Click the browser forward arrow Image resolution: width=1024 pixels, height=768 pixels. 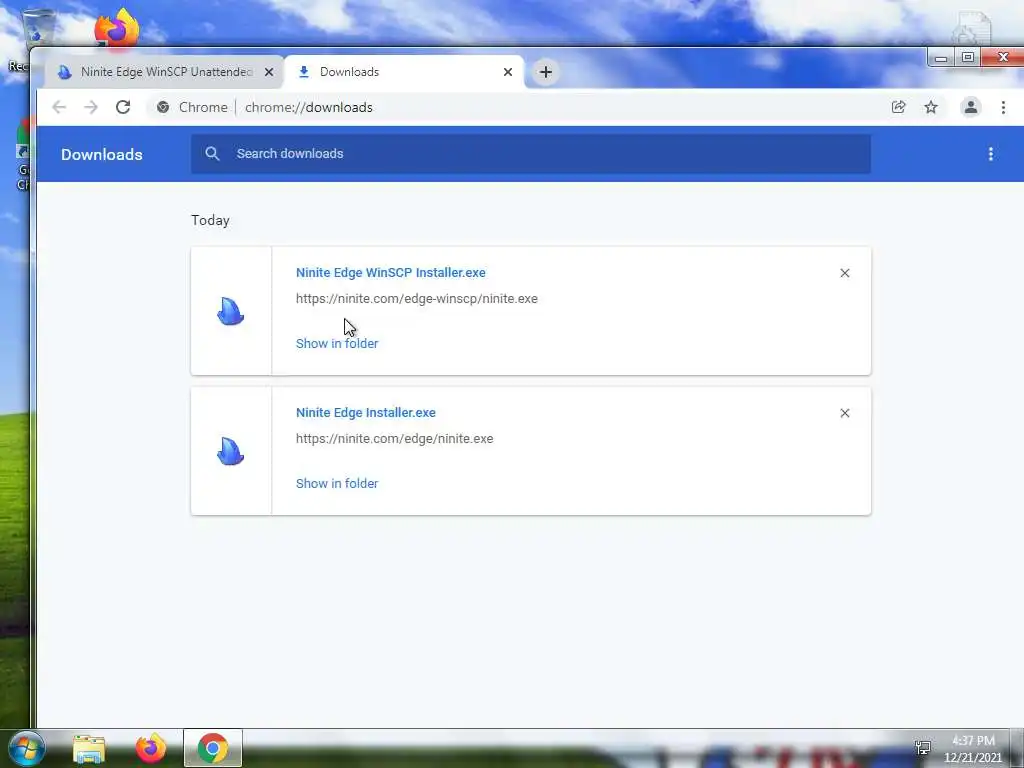coord(91,107)
